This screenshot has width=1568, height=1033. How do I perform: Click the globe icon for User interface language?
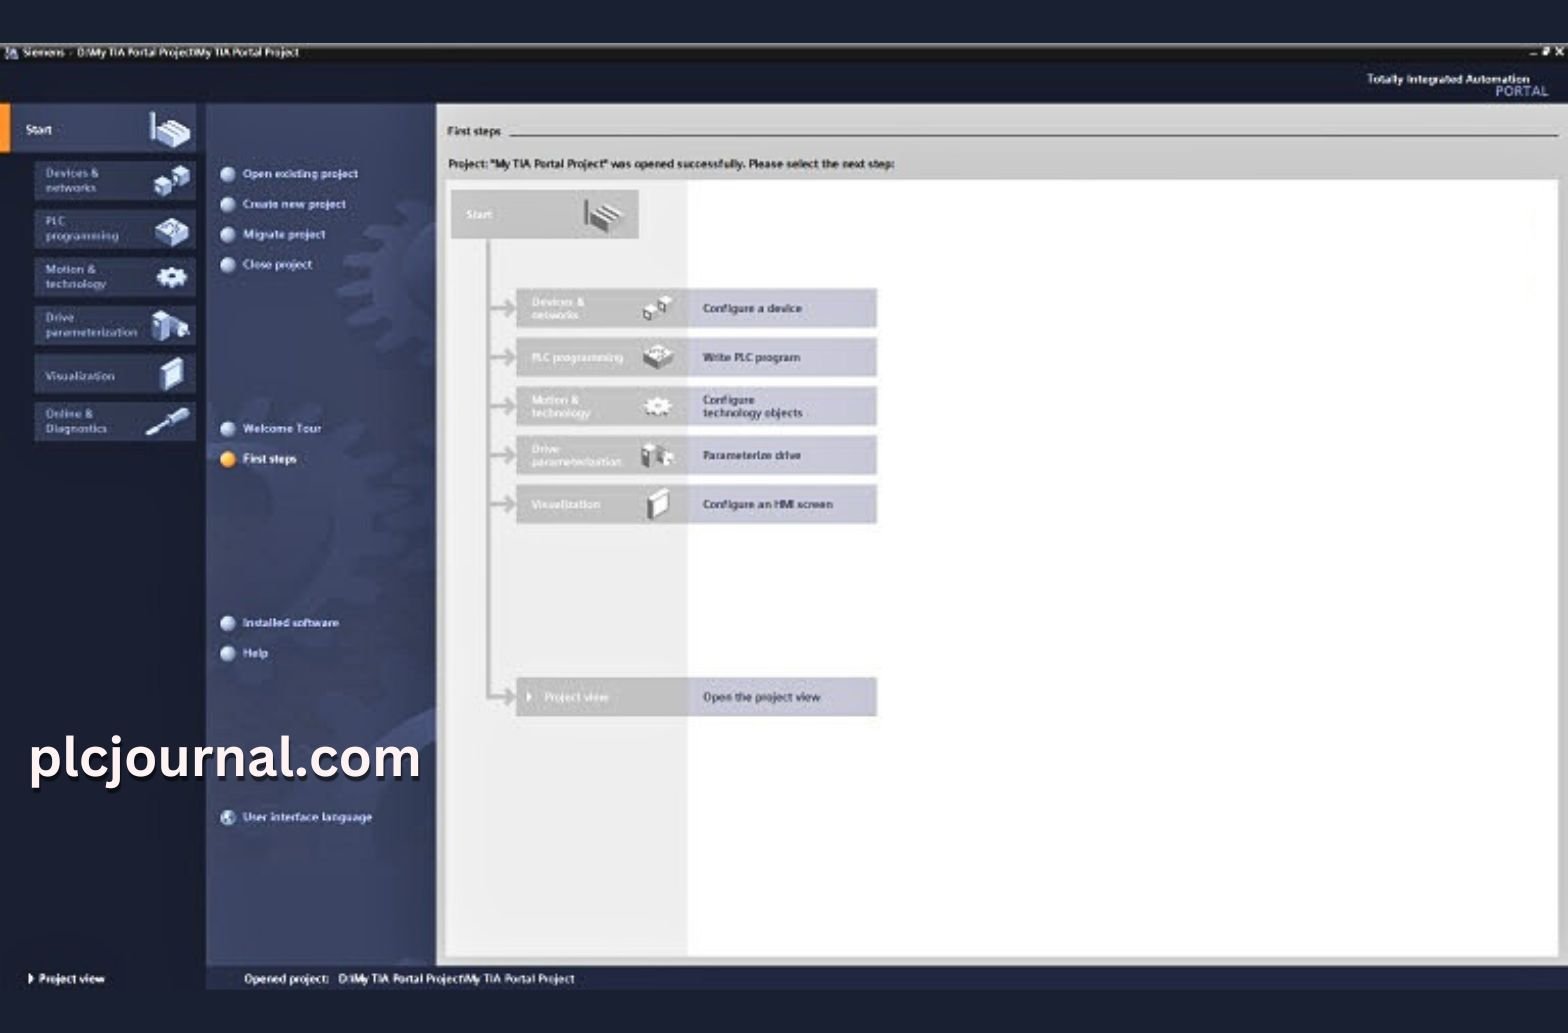pyautogui.click(x=228, y=817)
